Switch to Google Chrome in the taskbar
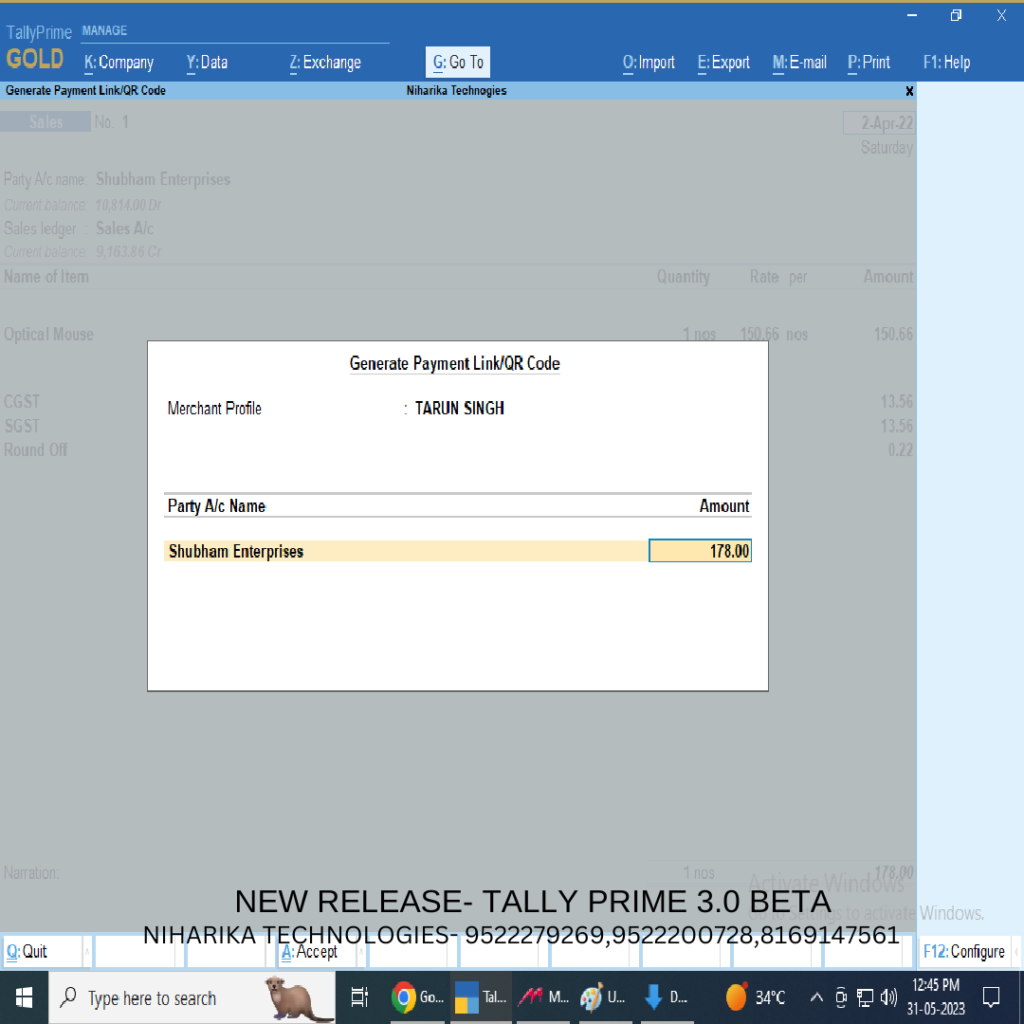Viewport: 1024px width, 1024px height. coord(418,997)
